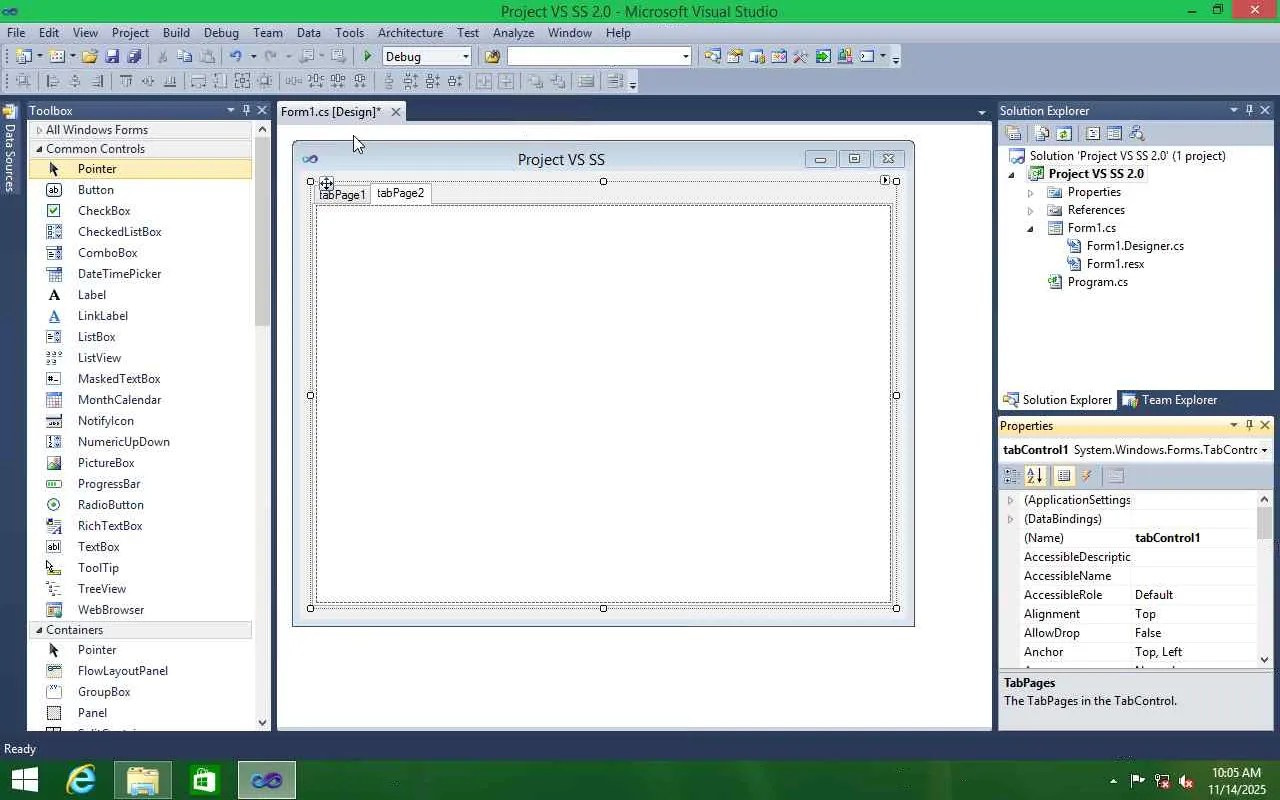Click the View Designer icon in Solution Explorer
Screen dimensions: 1280x800
click(1114, 133)
